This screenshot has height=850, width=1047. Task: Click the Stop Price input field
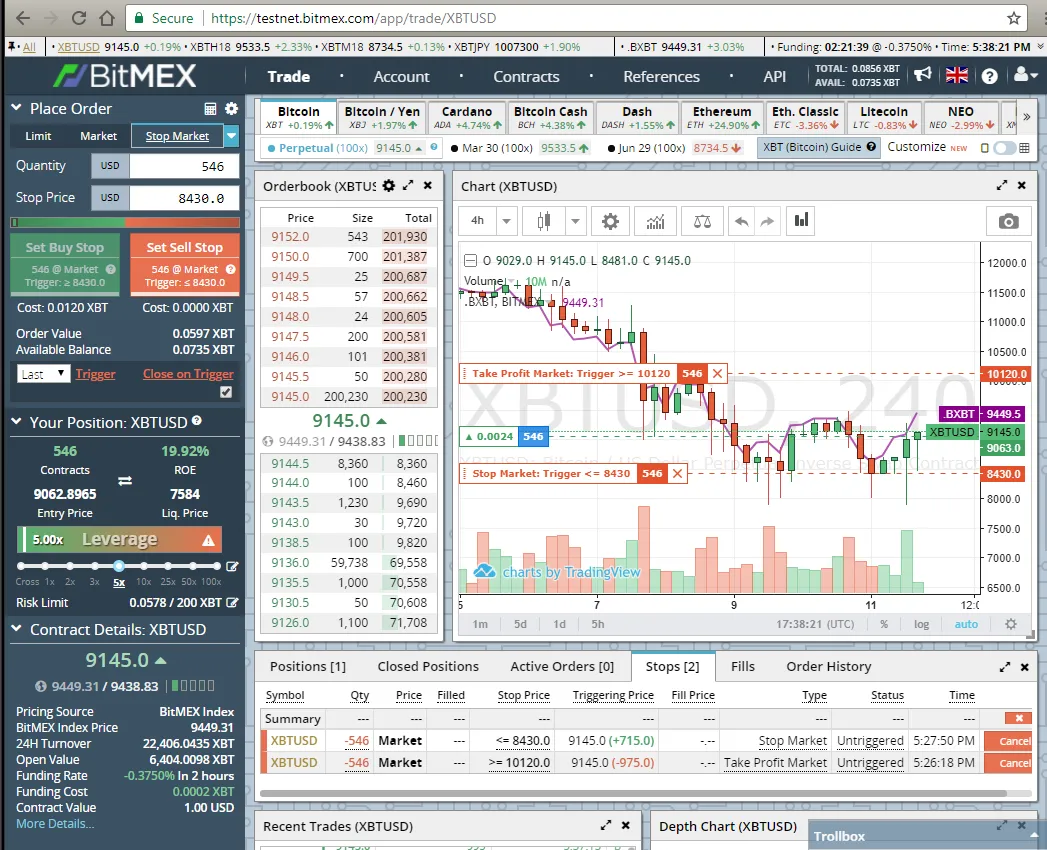coord(184,198)
